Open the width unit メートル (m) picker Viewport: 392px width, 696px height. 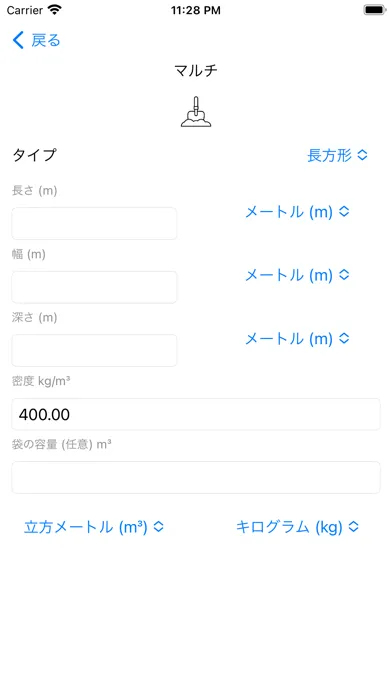[297, 275]
